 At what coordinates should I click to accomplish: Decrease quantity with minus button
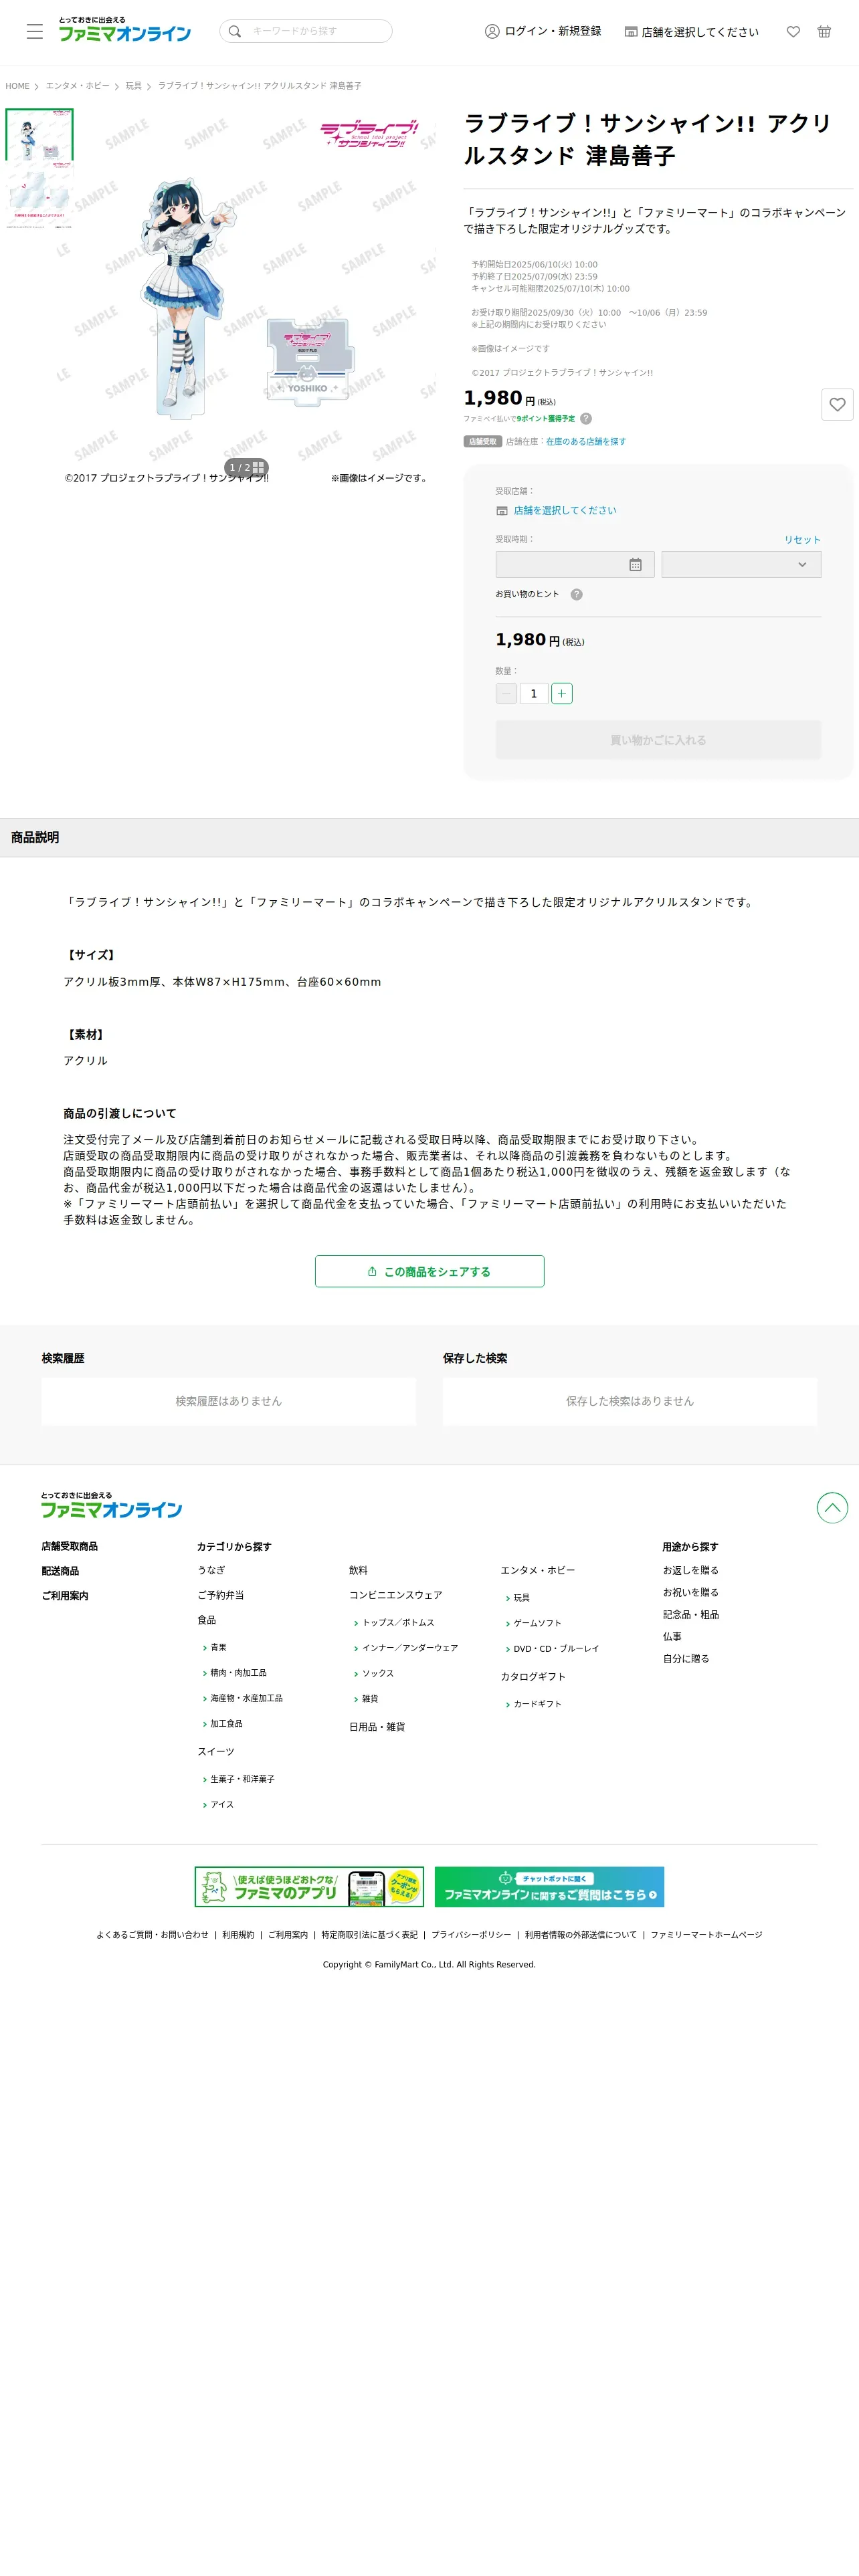click(x=506, y=693)
